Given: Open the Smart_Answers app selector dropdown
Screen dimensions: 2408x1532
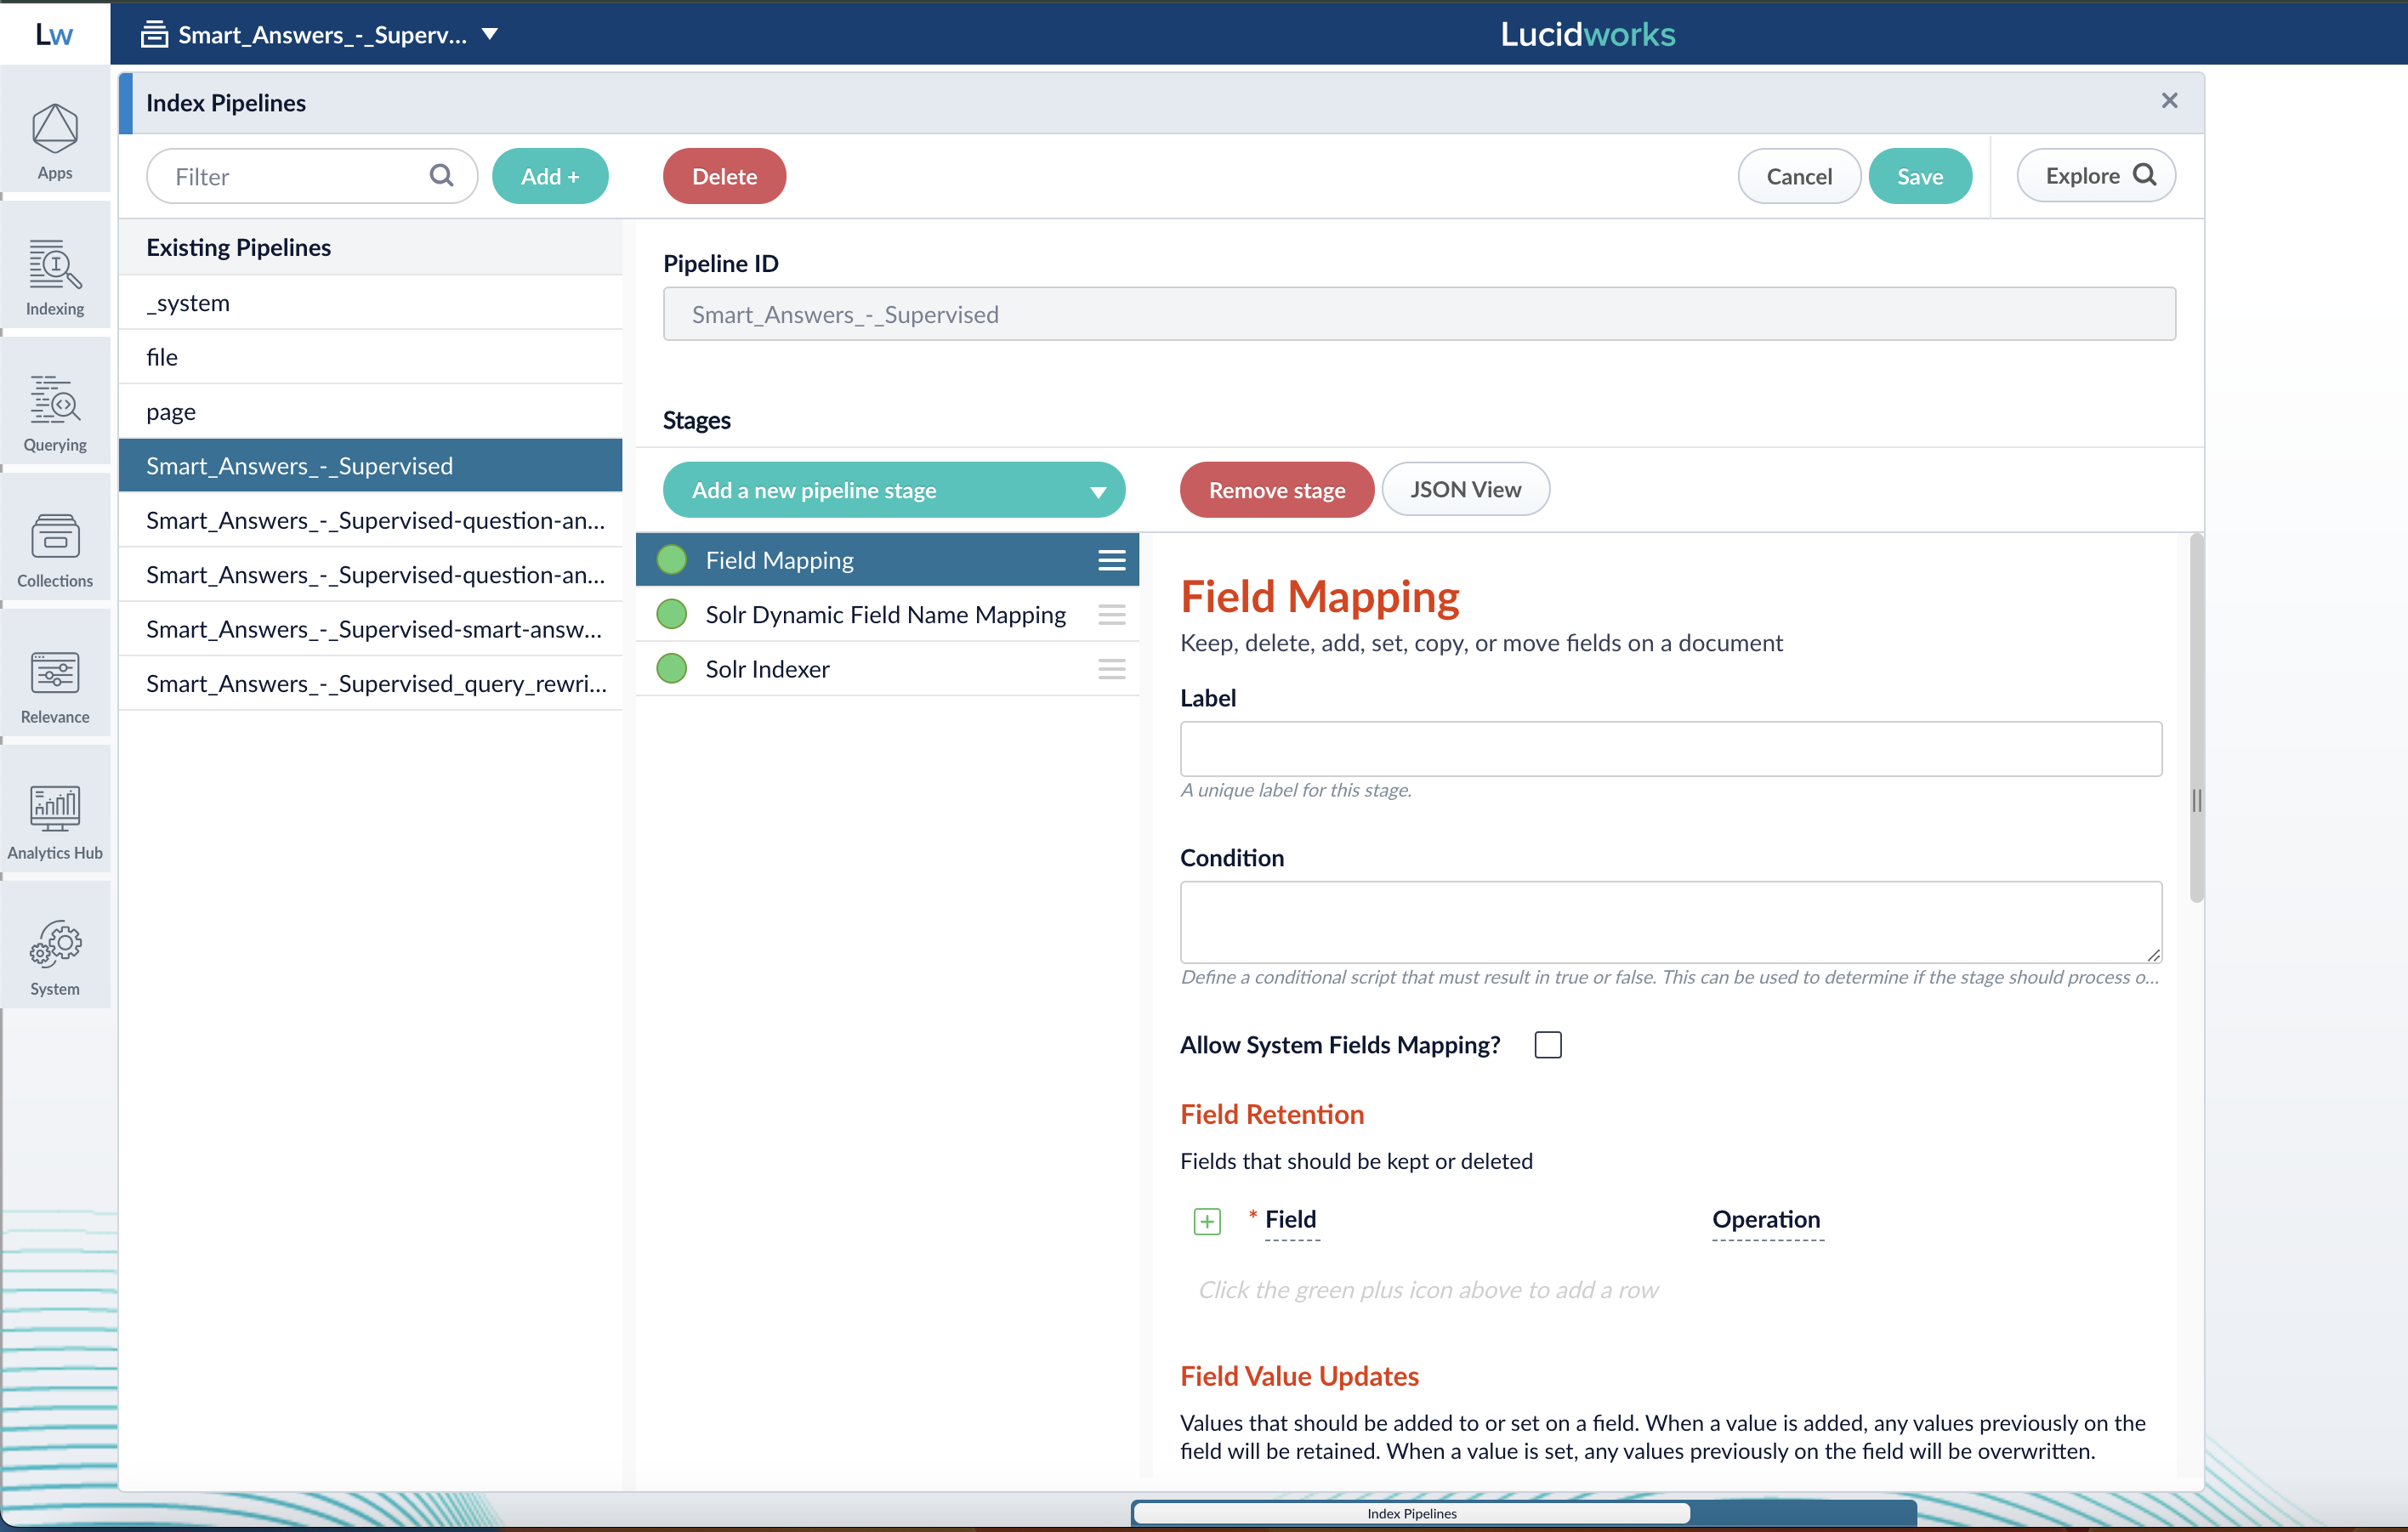Looking at the screenshot, I should tap(490, 34).
